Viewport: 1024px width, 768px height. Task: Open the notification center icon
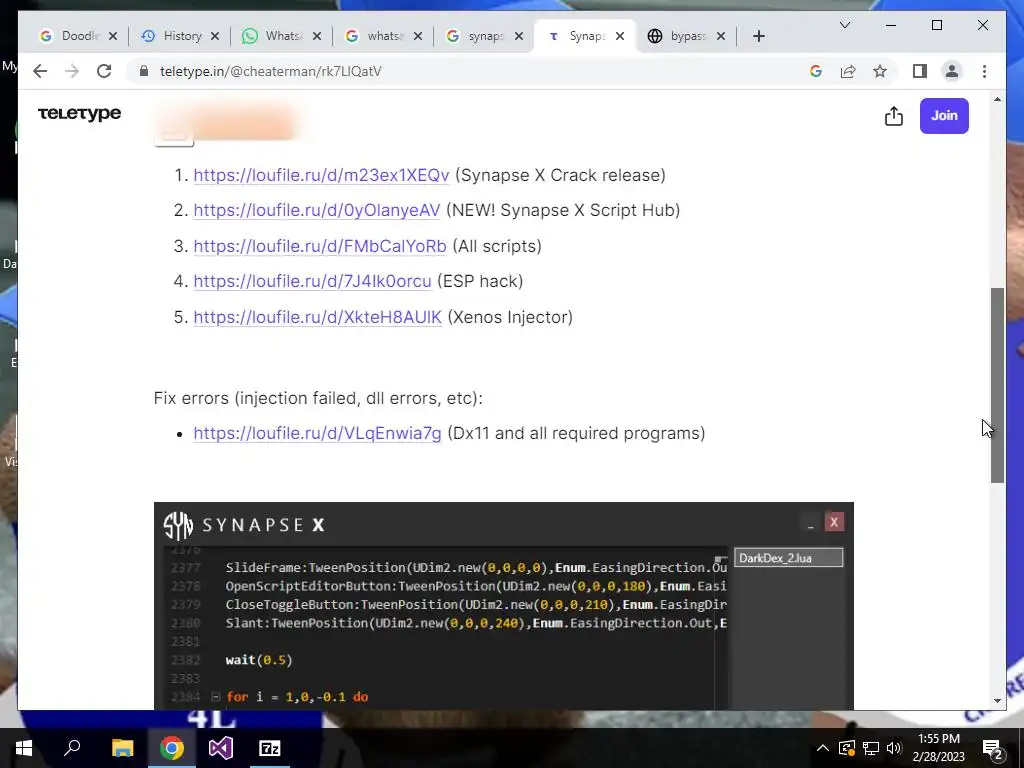pyautogui.click(x=993, y=749)
